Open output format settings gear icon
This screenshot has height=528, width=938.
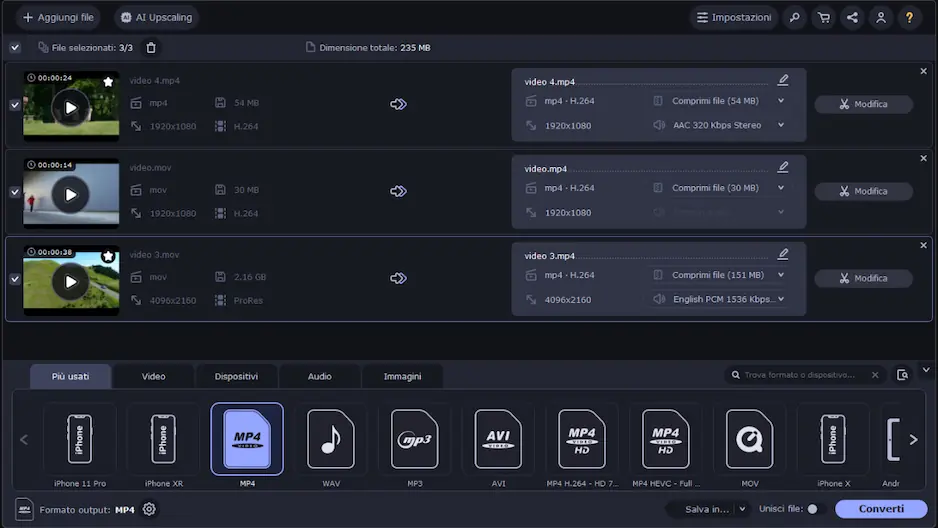click(149, 509)
